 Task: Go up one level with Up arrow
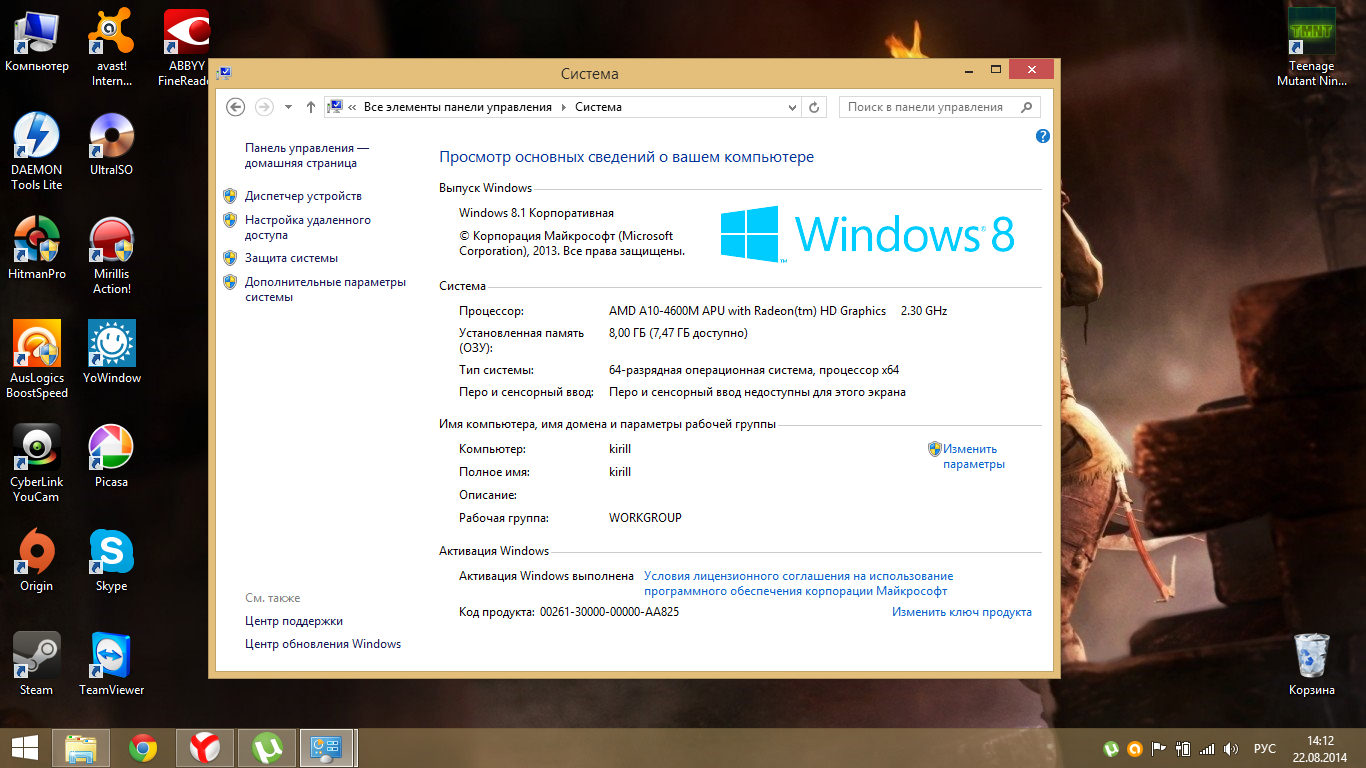click(311, 107)
